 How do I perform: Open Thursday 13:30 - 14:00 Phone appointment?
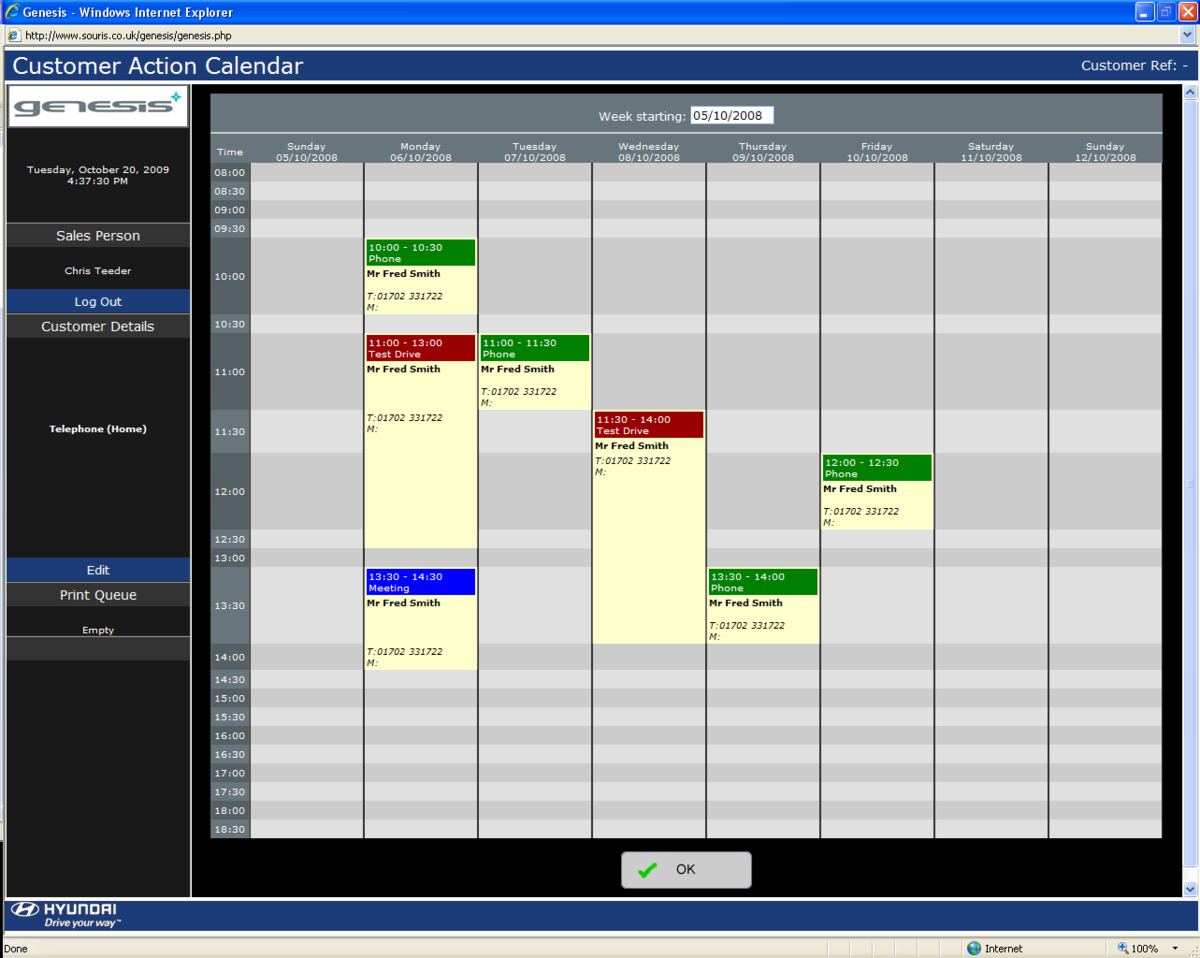(763, 606)
